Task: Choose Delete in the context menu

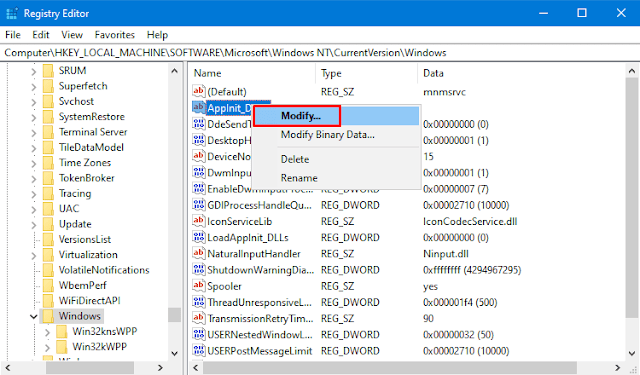Action: (336, 159)
